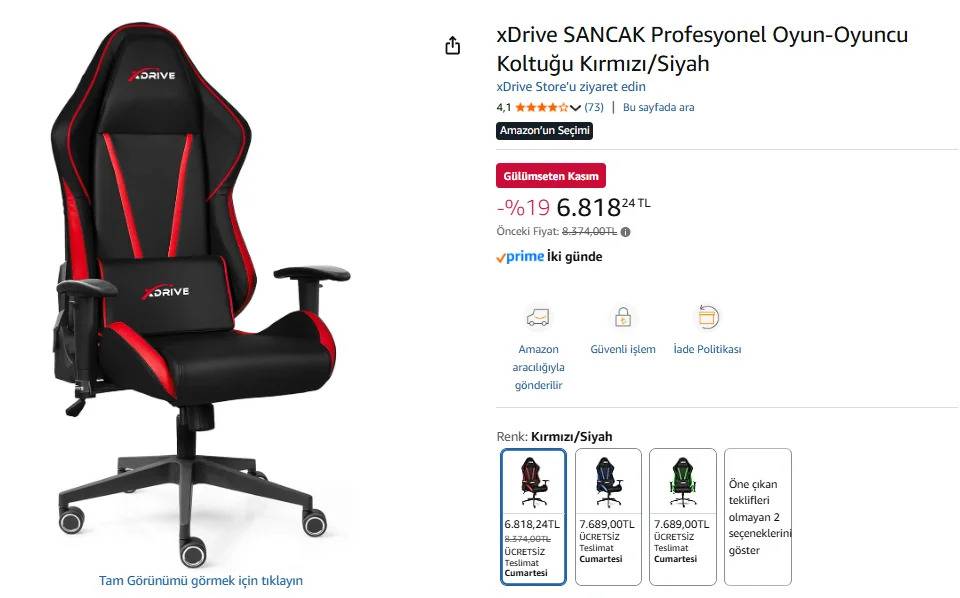This screenshot has width=960, height=598.
Task: Click the star rating icons
Action: (541, 108)
